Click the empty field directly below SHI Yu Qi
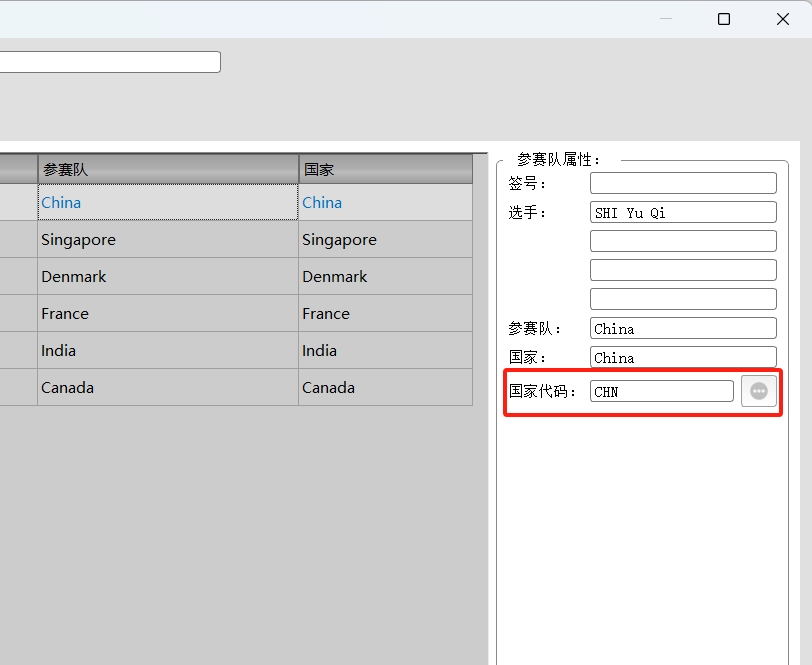The height and width of the screenshot is (665, 812). tap(683, 241)
